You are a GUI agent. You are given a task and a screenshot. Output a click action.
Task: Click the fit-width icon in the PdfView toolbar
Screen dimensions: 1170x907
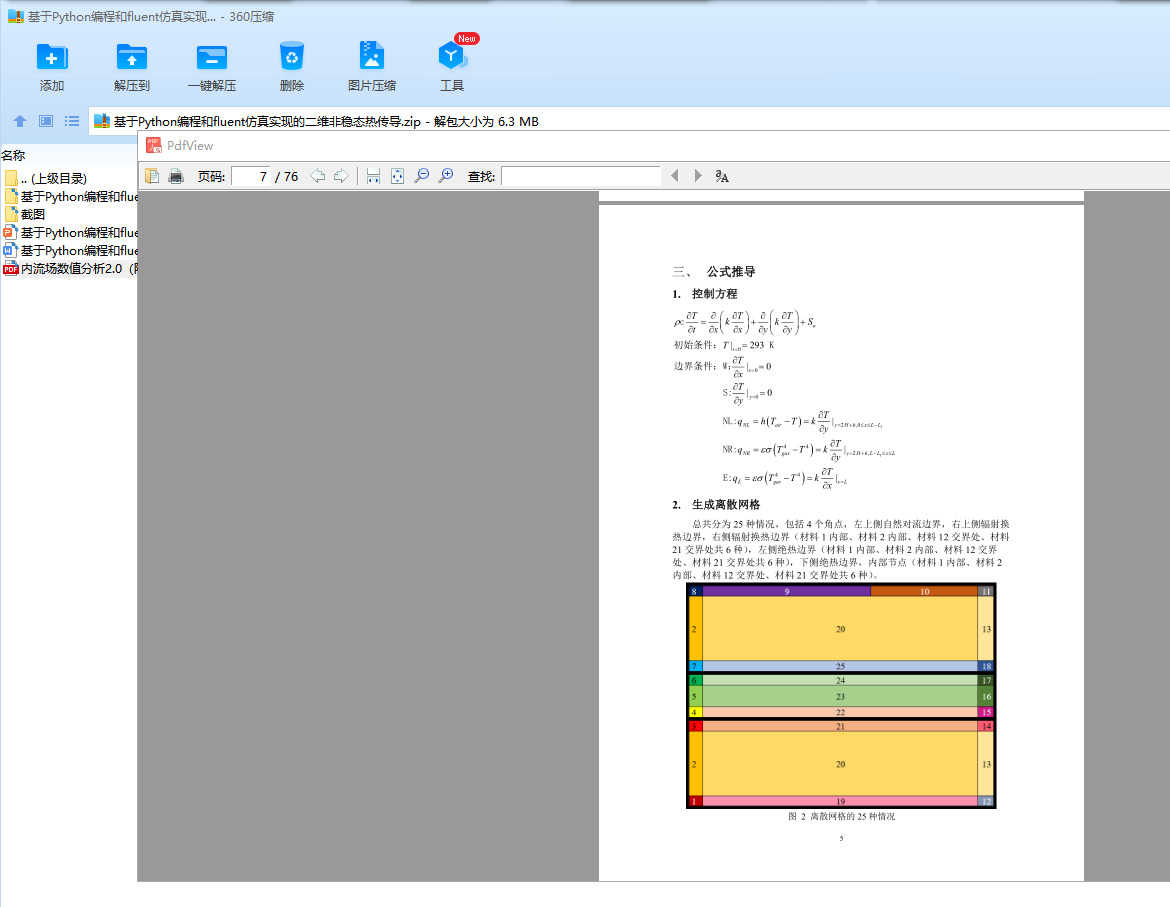pos(374,176)
